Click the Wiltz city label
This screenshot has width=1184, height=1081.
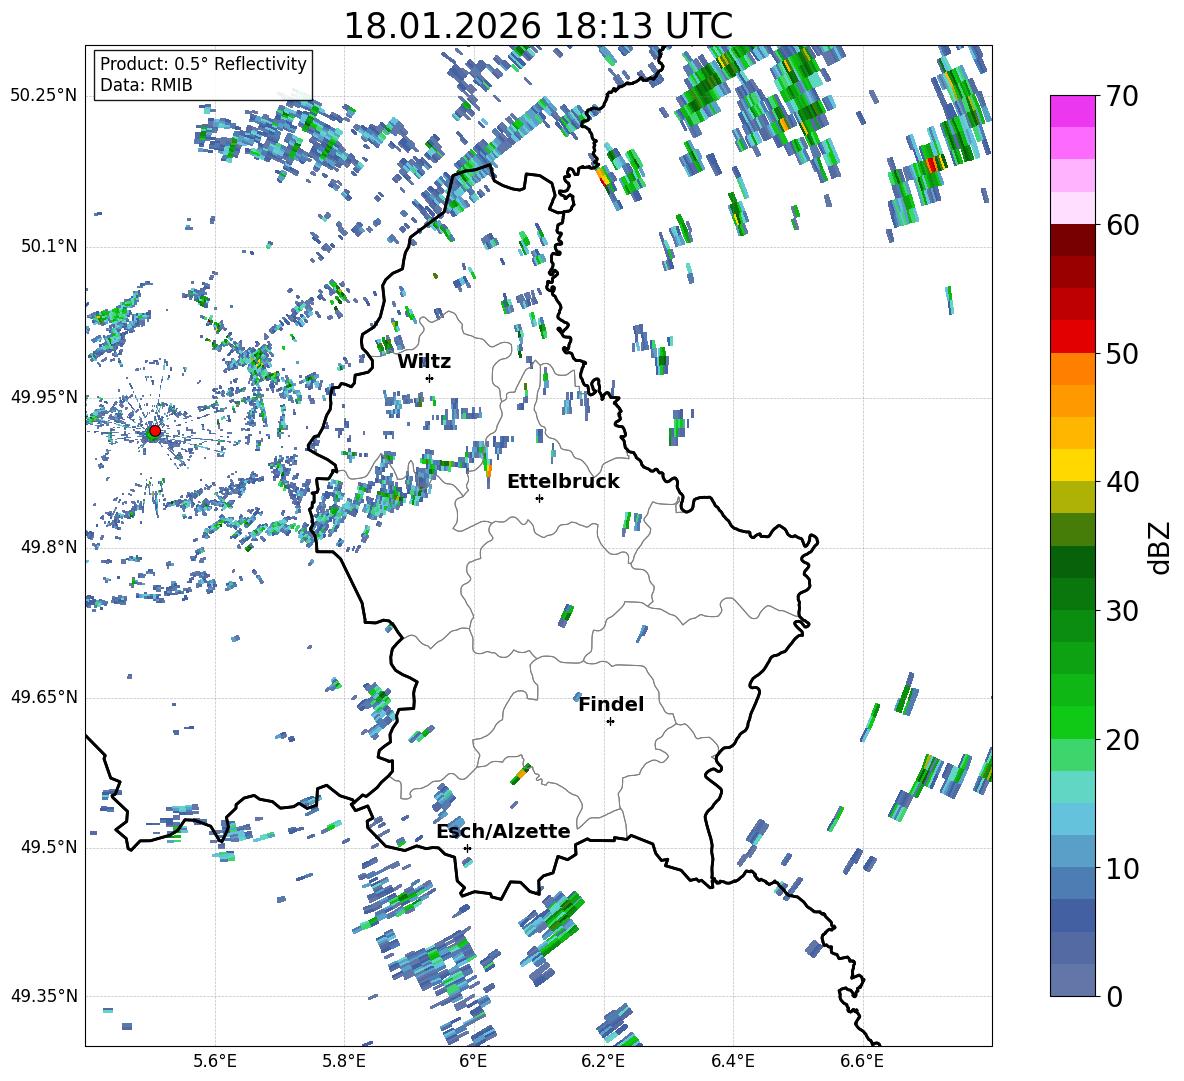(x=424, y=362)
